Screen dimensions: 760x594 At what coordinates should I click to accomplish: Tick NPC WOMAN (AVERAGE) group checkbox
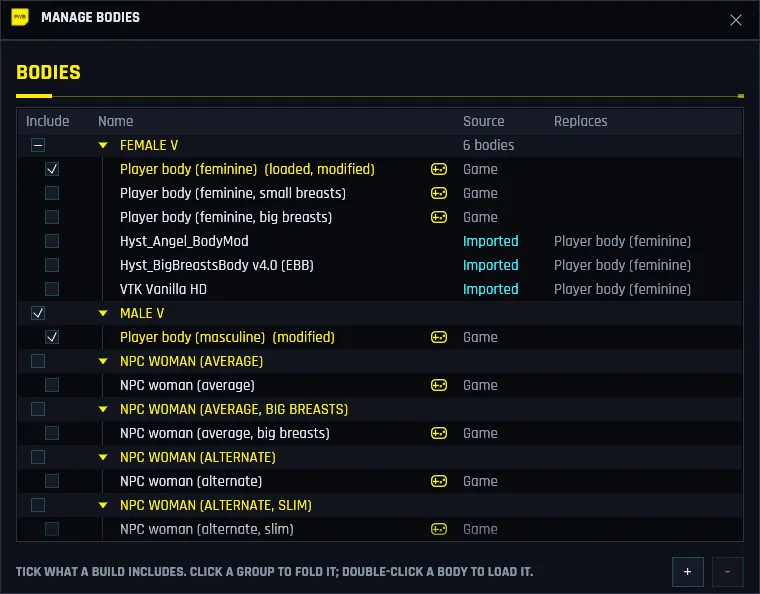(x=38, y=361)
